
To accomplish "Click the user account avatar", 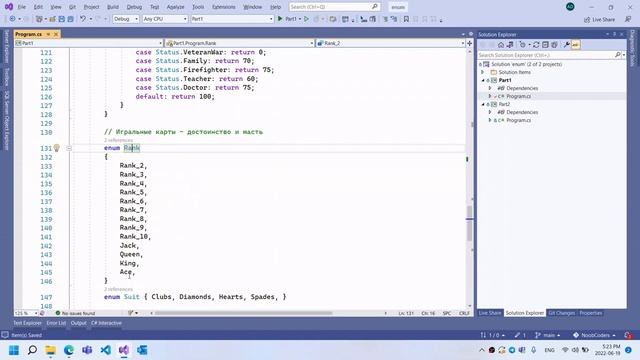I will (x=570, y=7).
